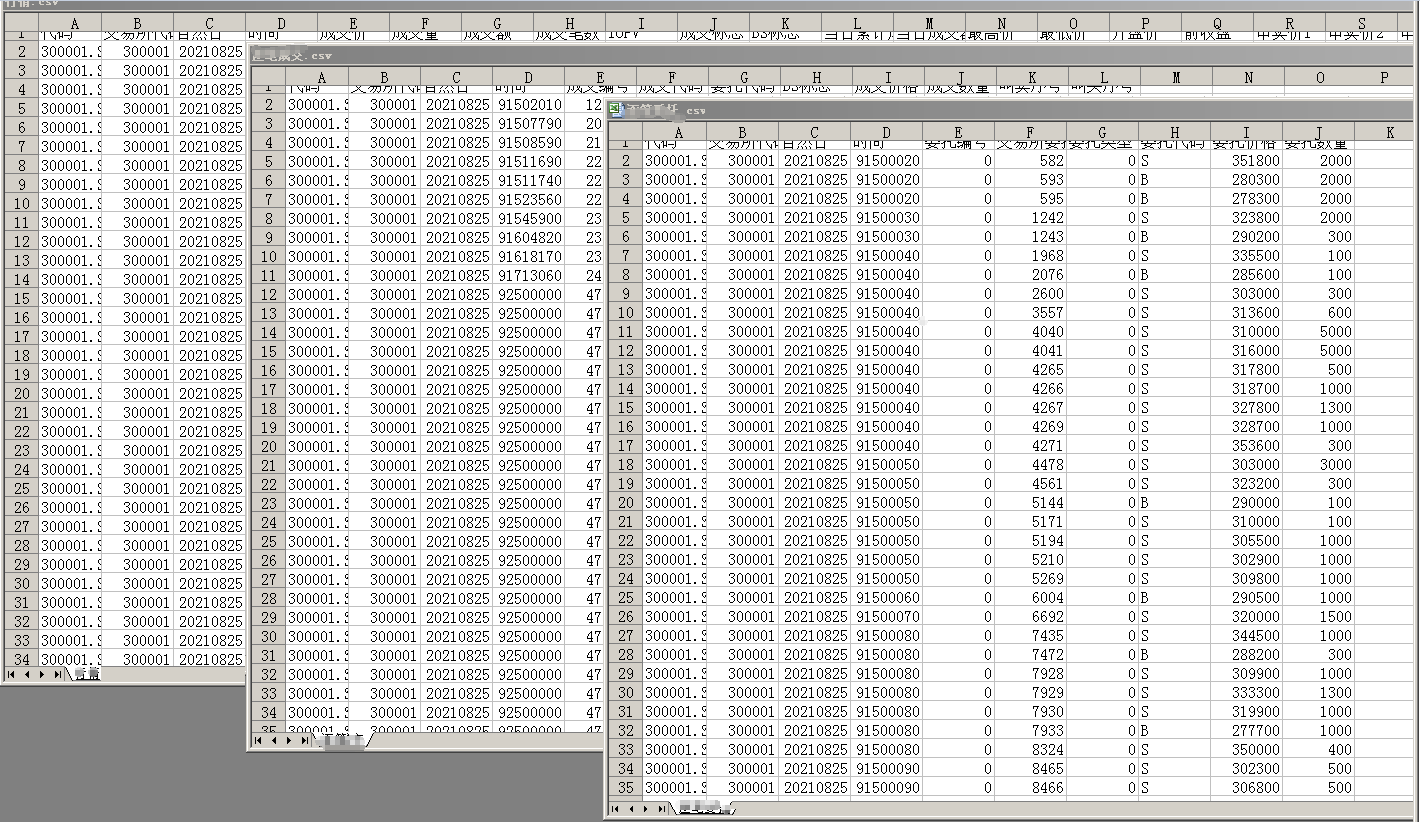Click next sheet arrow in middle window
Viewport: 1420px width, 822px height.
tap(290, 741)
